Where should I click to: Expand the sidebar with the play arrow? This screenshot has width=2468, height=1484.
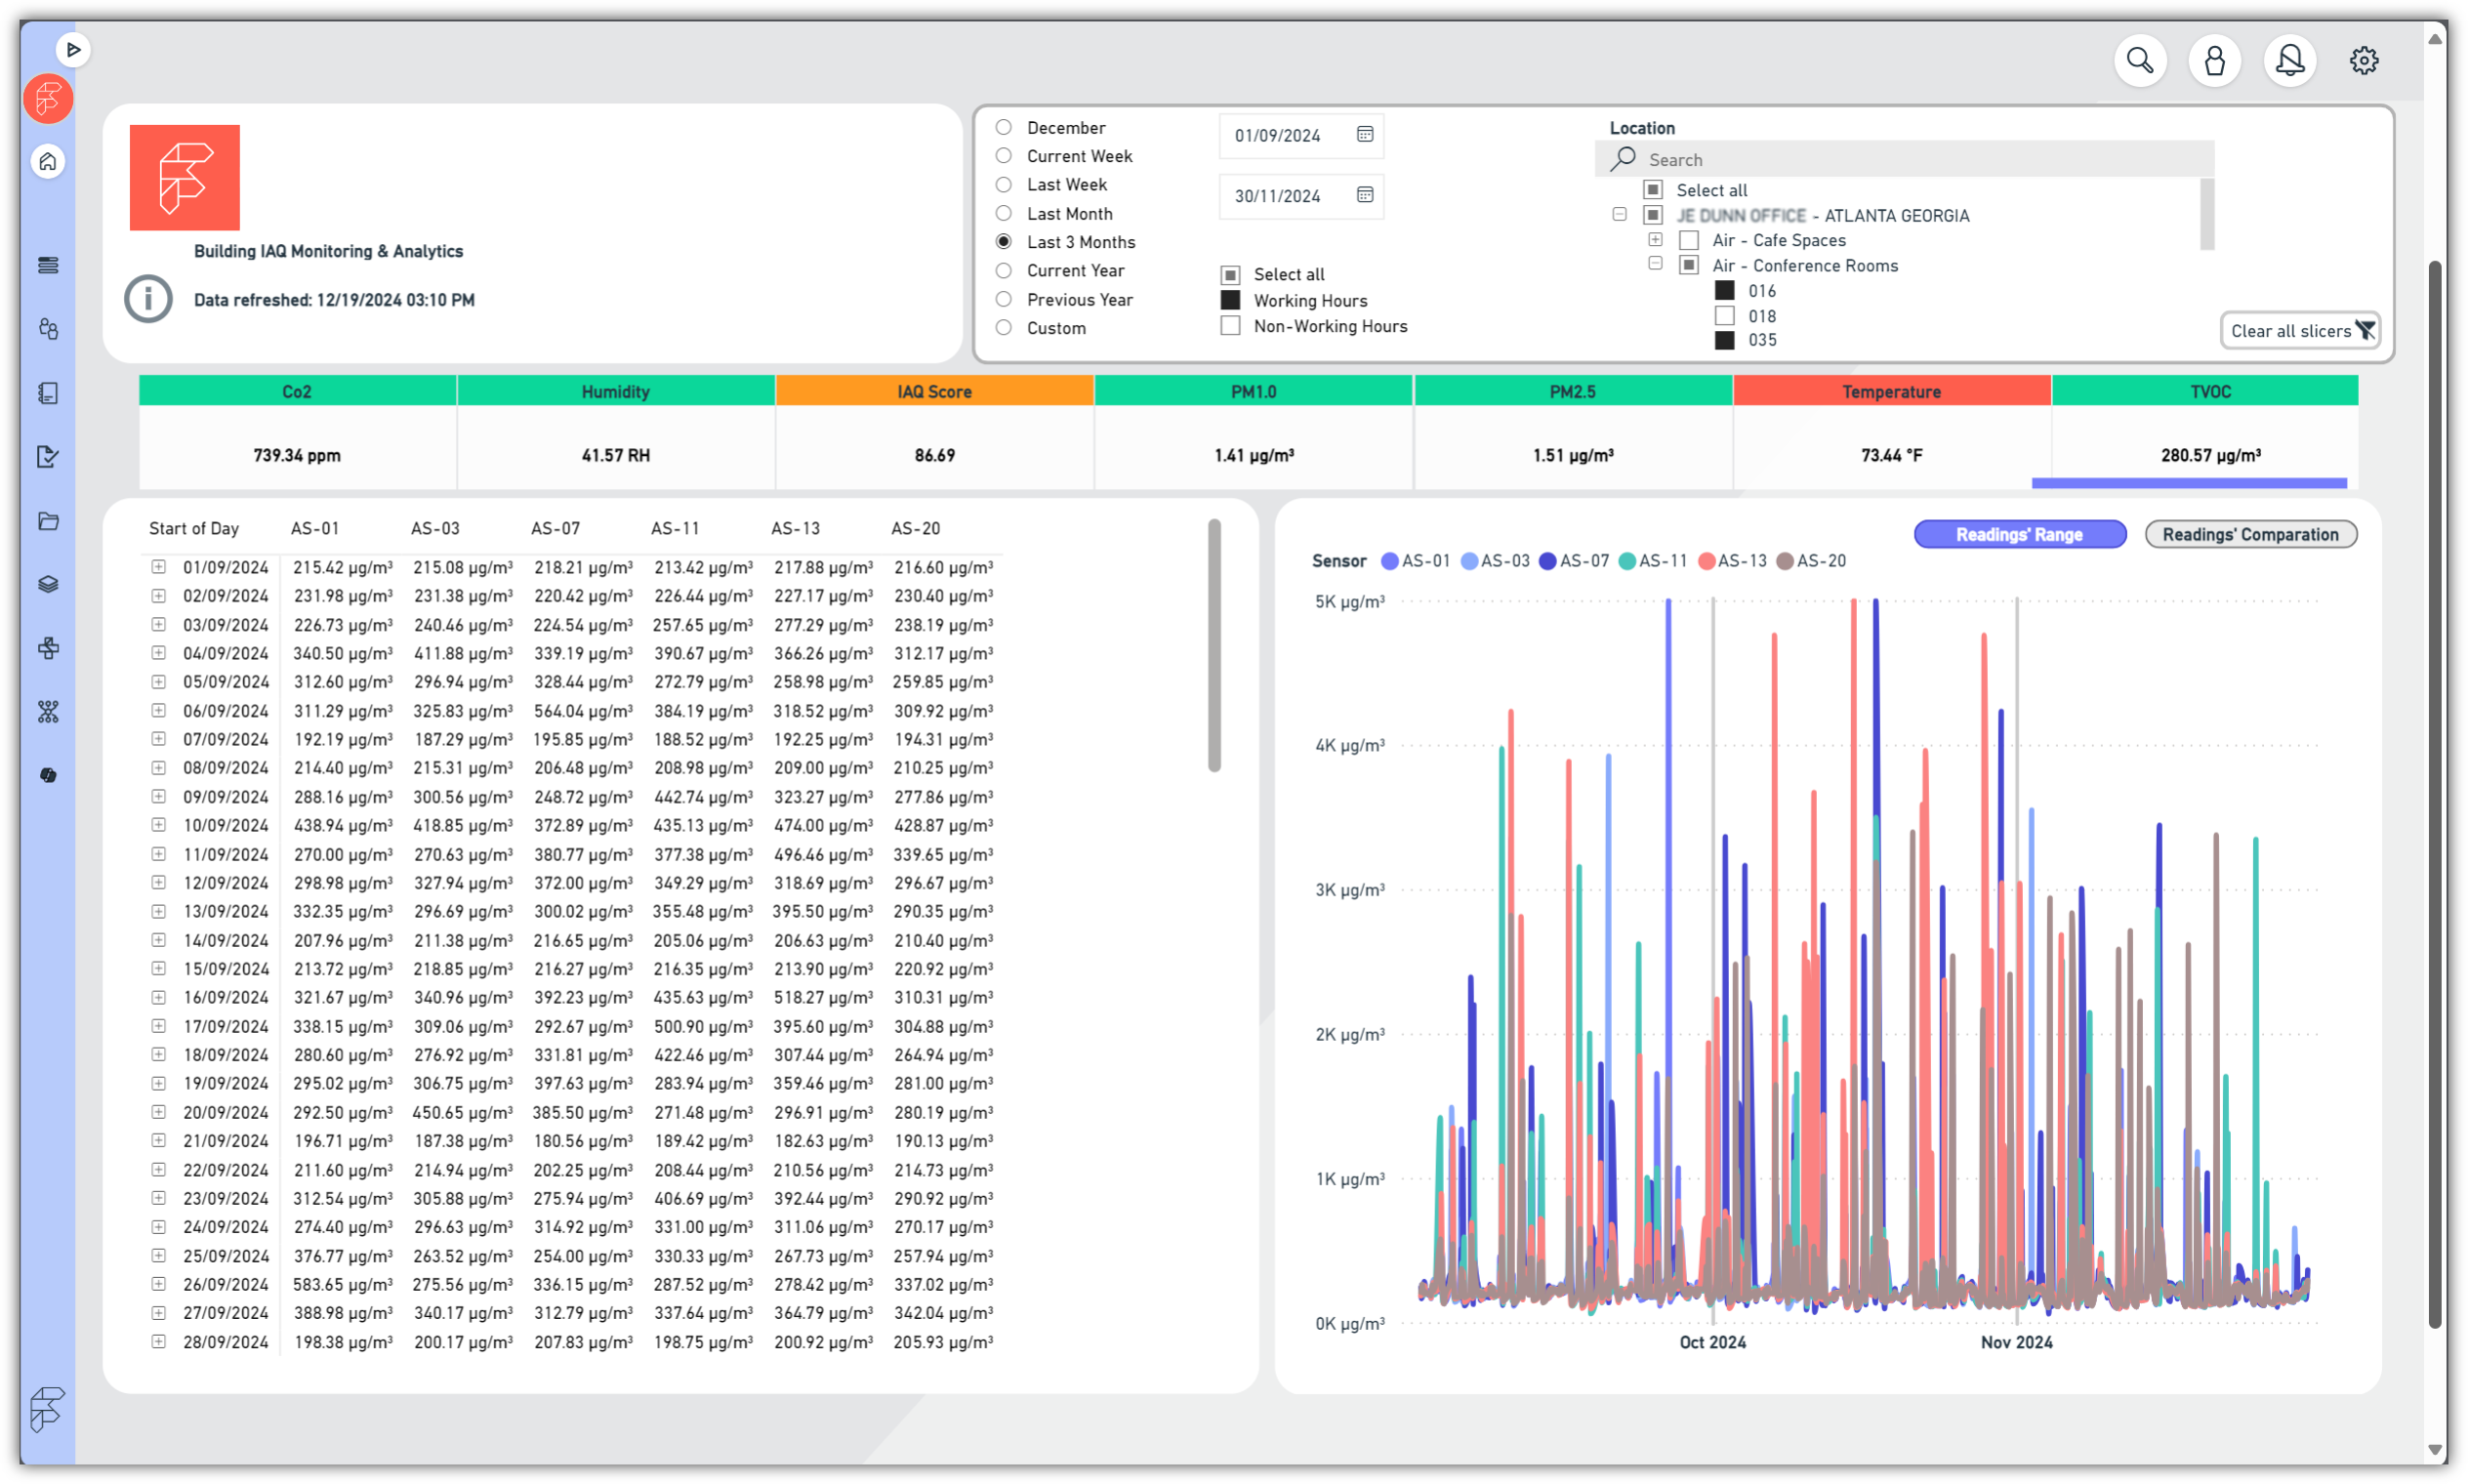point(72,49)
